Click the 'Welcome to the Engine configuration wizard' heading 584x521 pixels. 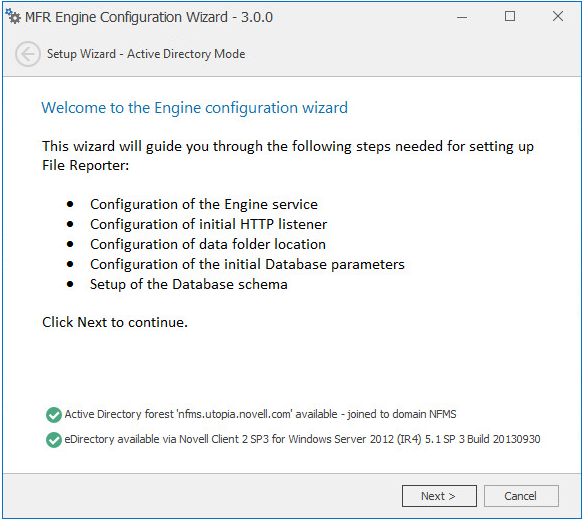click(194, 108)
